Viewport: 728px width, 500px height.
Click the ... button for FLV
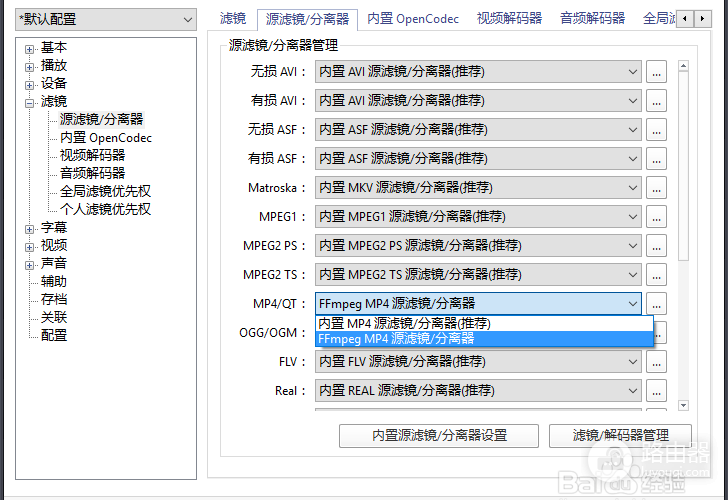[656, 362]
